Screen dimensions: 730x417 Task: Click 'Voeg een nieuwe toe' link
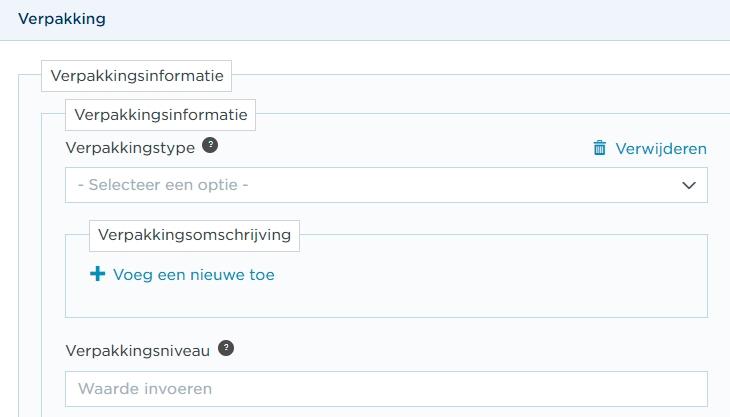193,274
